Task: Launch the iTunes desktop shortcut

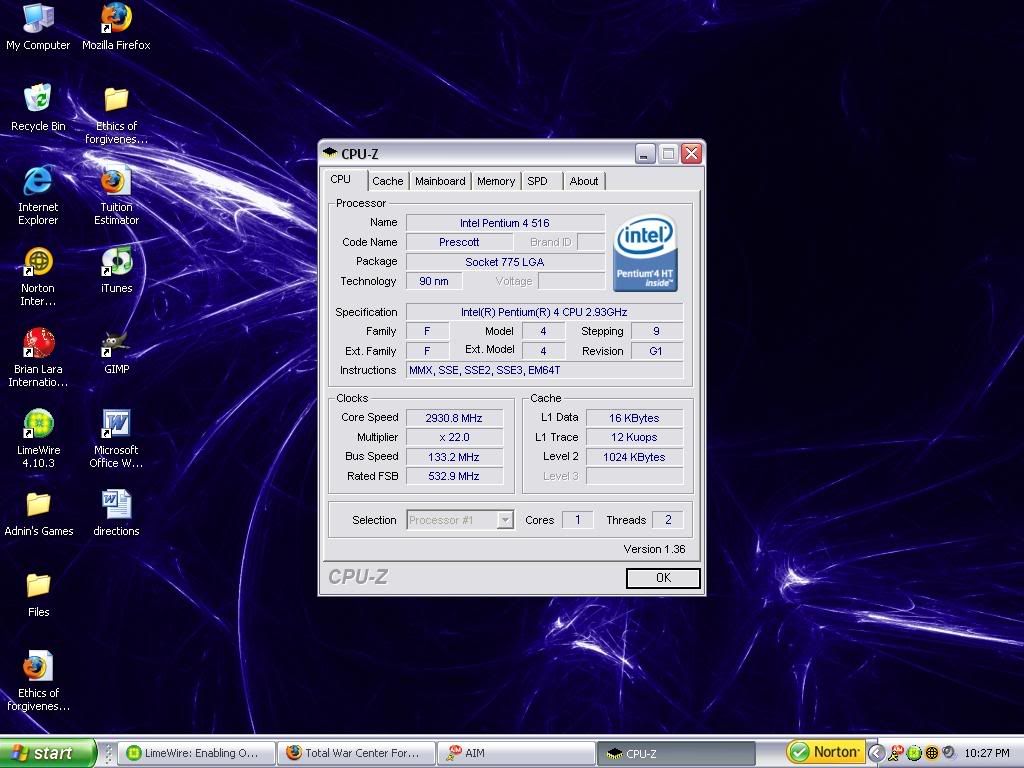Action: [x=116, y=263]
